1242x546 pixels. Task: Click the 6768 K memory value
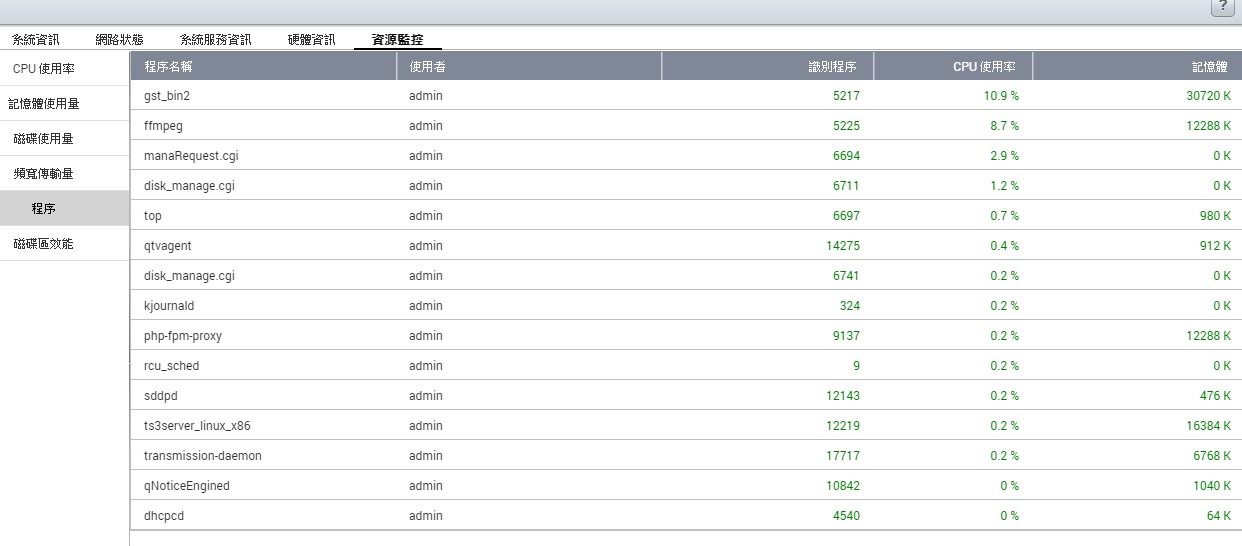[1212, 456]
